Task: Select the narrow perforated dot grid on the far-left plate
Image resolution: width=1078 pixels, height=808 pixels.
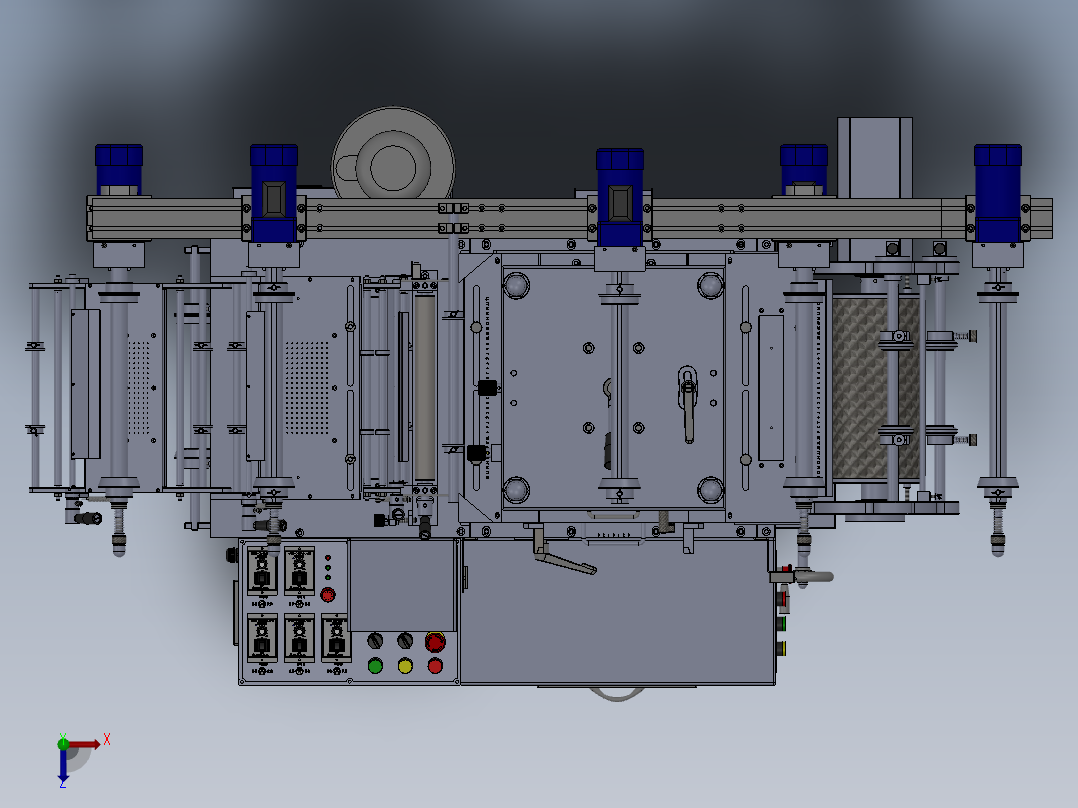Action: point(139,388)
